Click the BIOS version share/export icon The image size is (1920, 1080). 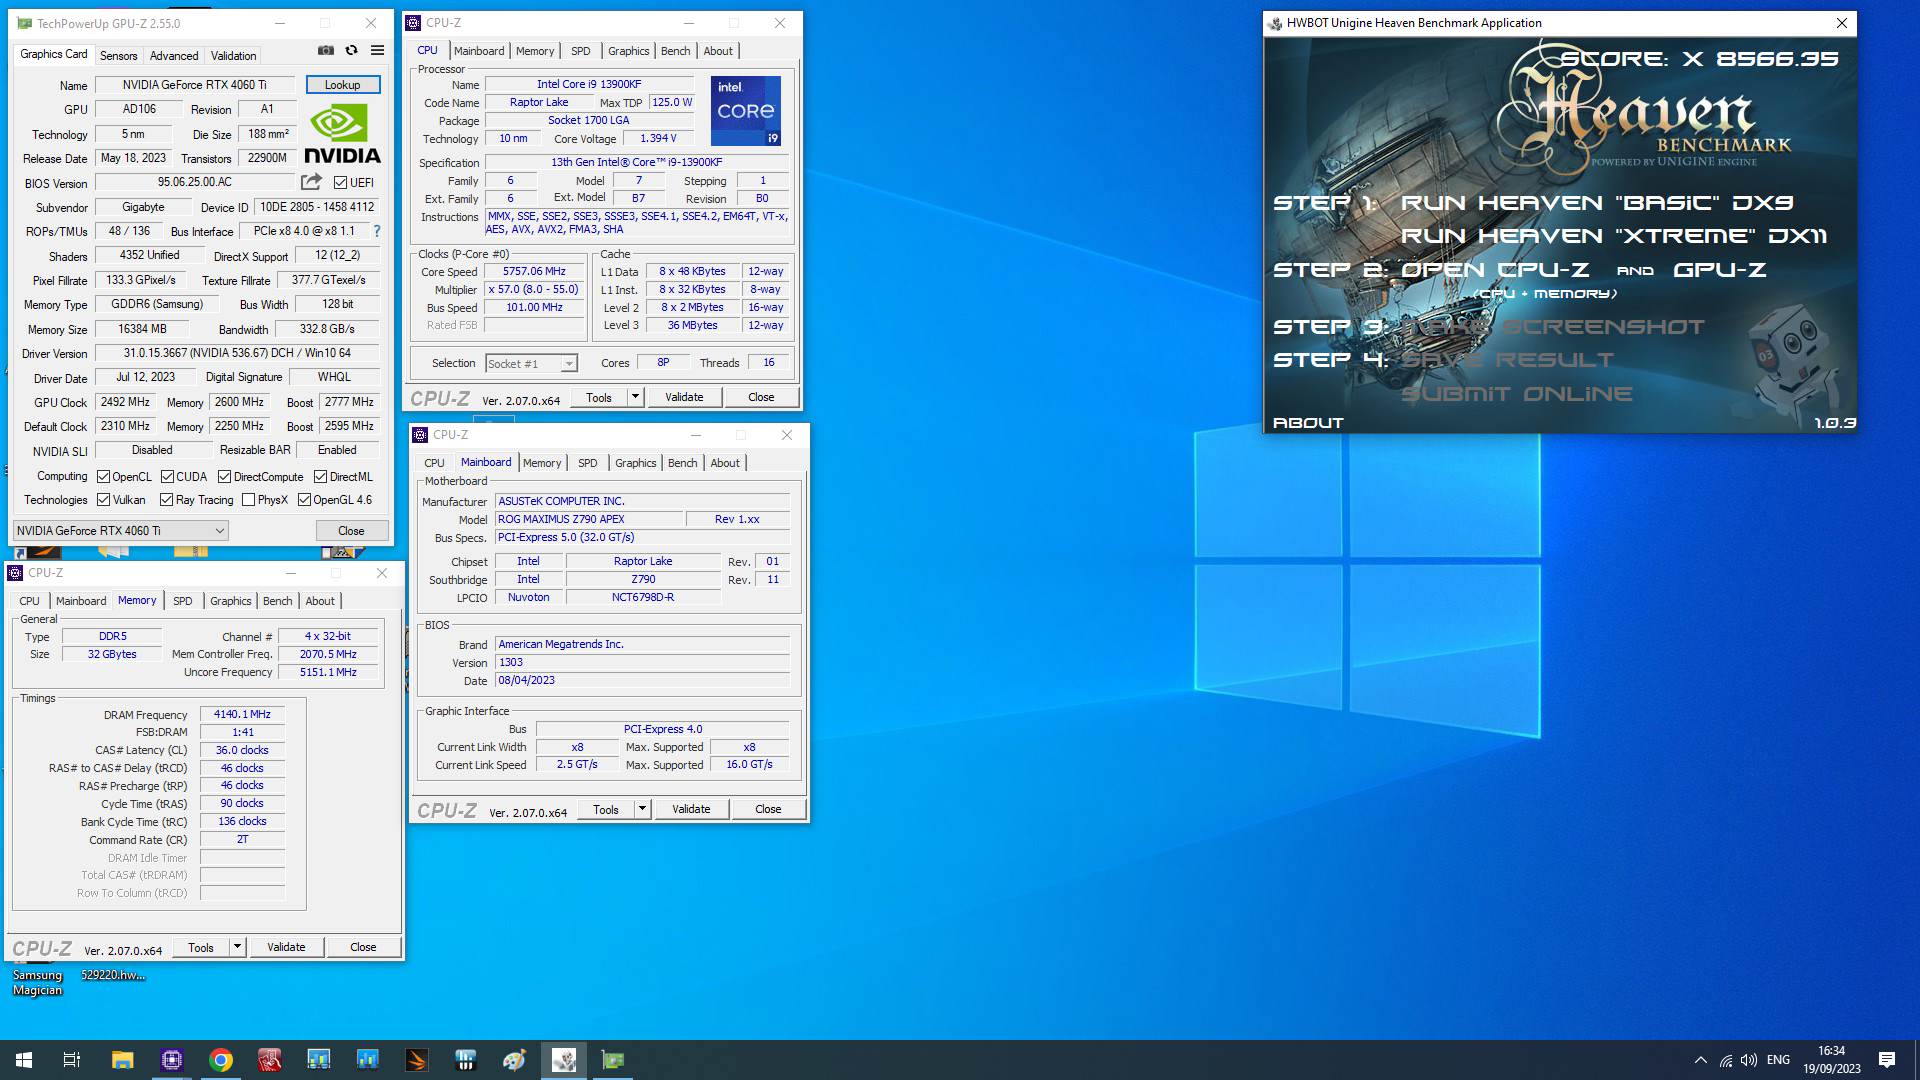tap(311, 182)
